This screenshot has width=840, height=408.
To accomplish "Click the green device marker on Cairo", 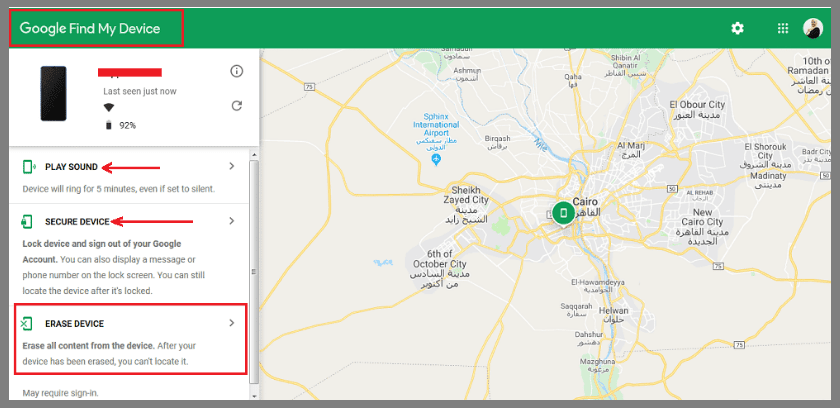I will (563, 213).
